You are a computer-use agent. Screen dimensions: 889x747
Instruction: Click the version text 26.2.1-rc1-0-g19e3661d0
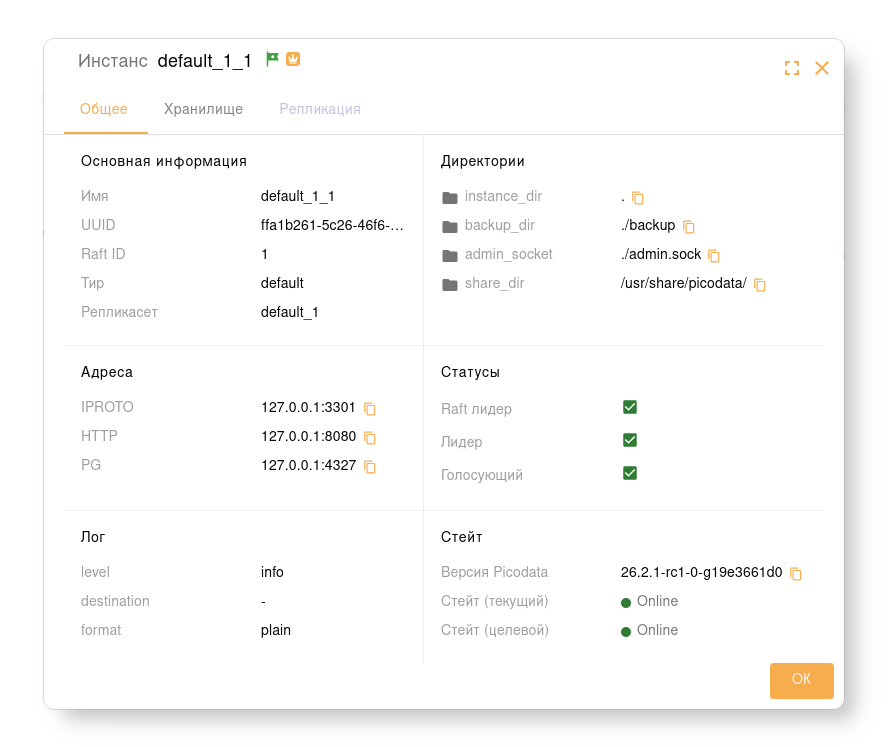pyautogui.click(x=701, y=572)
